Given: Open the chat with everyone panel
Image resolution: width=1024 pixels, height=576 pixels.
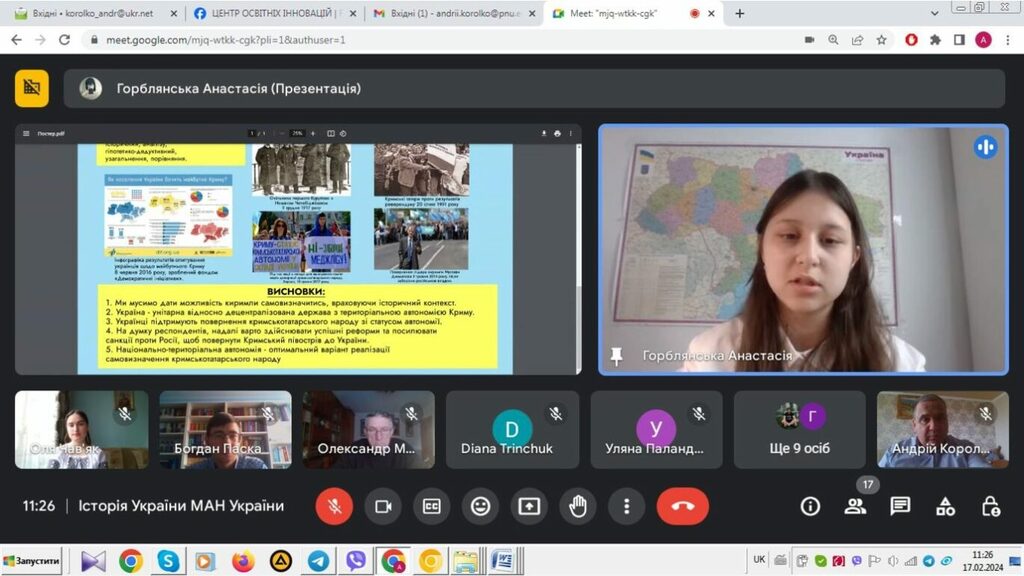Looking at the screenshot, I should 900,506.
